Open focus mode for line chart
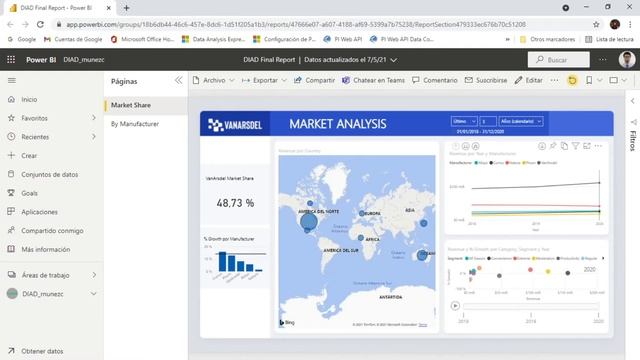 point(587,146)
